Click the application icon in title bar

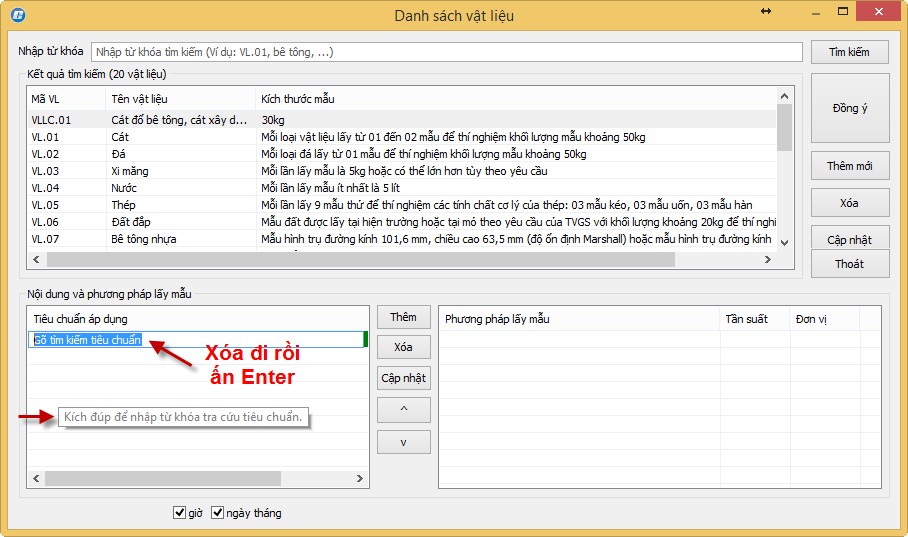(17, 15)
